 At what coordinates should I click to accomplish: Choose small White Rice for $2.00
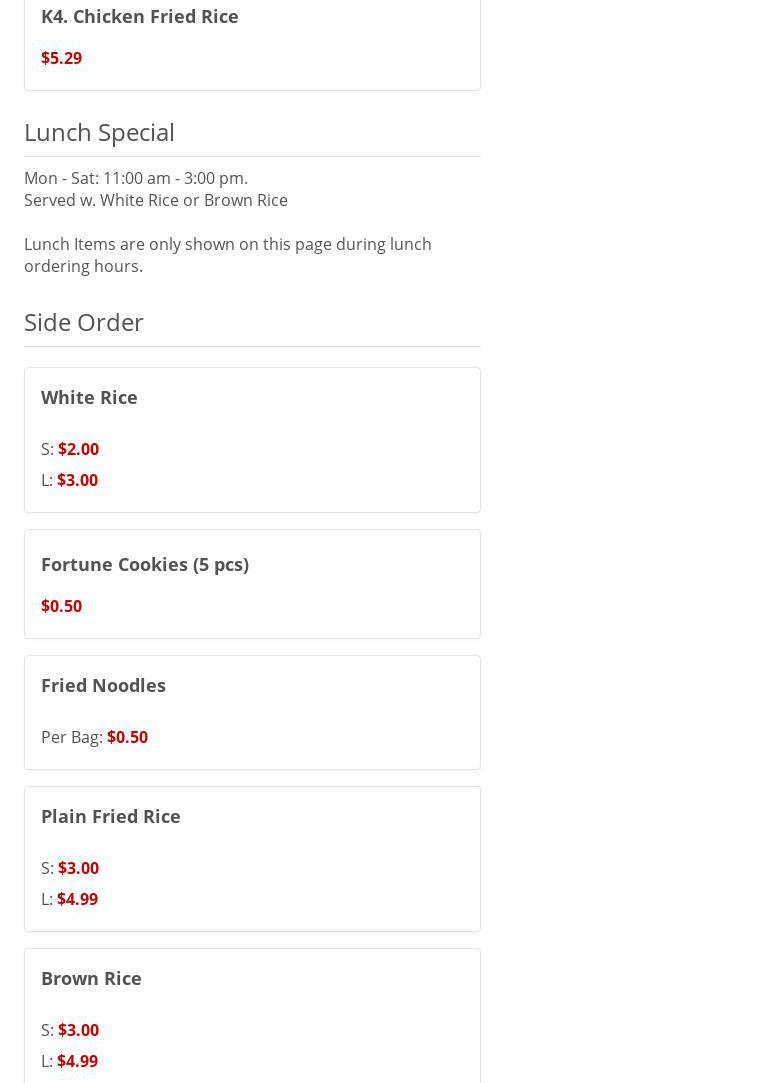78,449
